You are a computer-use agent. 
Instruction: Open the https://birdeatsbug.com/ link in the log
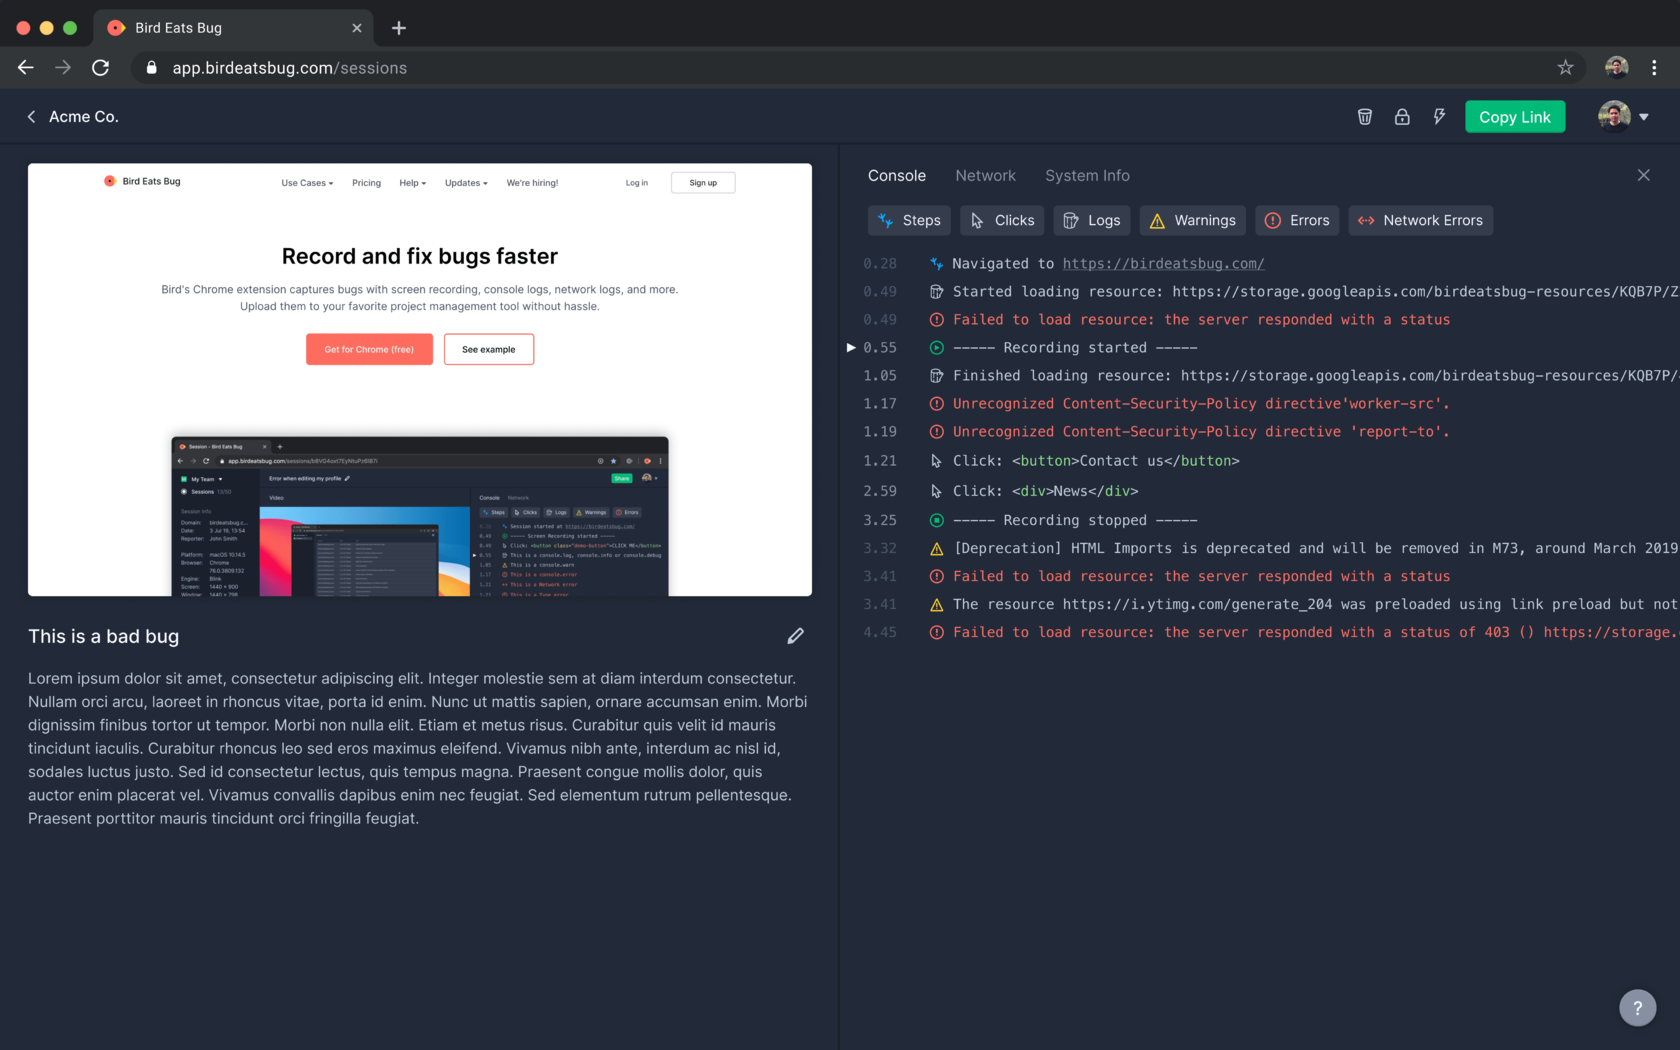point(1163,263)
